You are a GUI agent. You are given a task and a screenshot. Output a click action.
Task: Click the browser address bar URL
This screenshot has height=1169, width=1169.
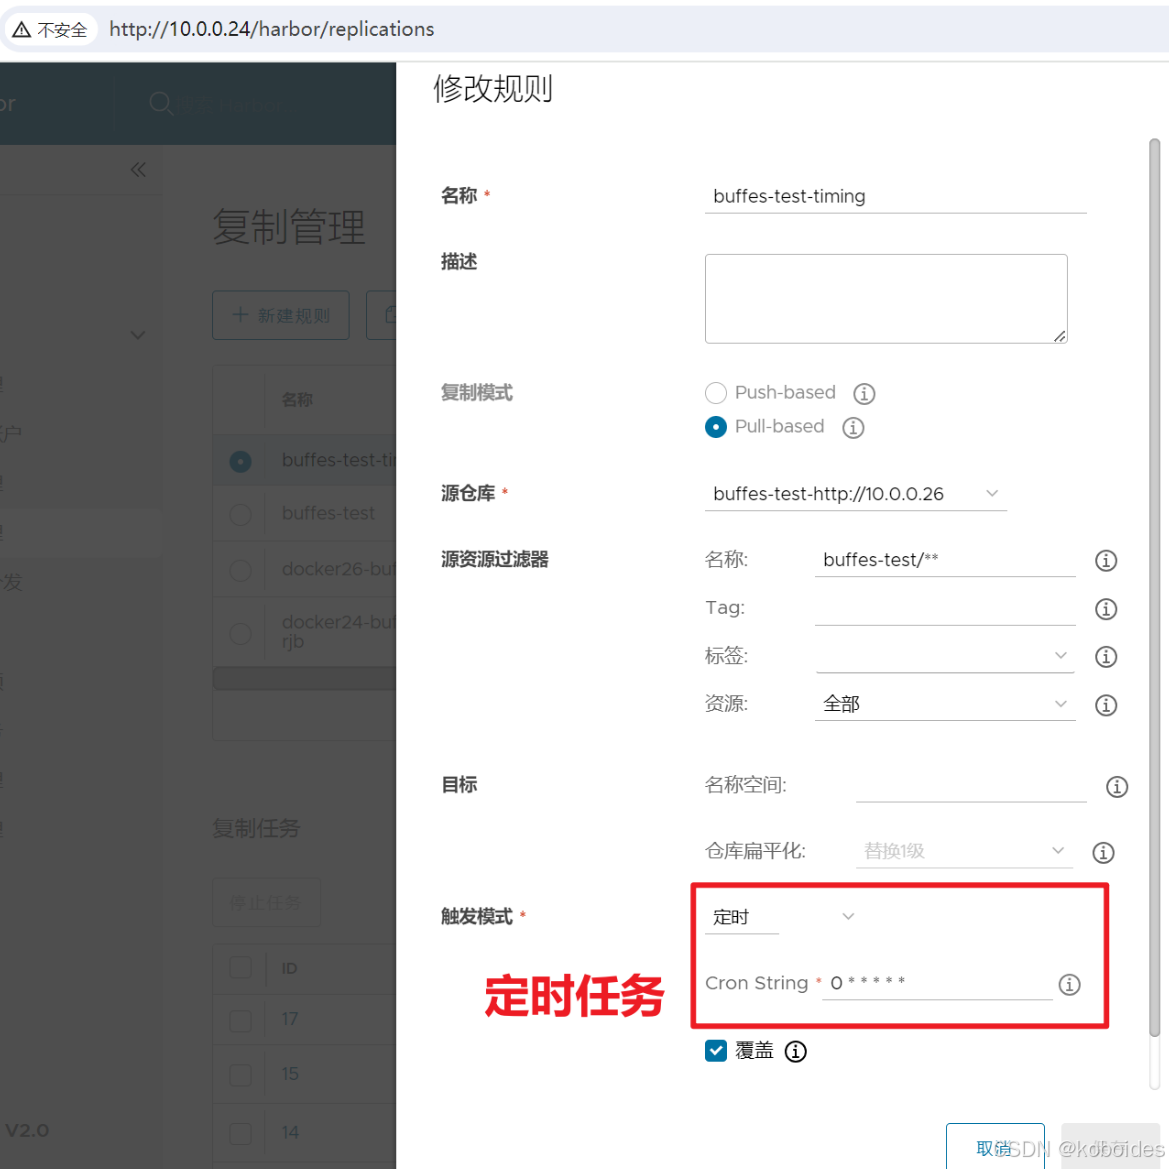[x=271, y=29]
